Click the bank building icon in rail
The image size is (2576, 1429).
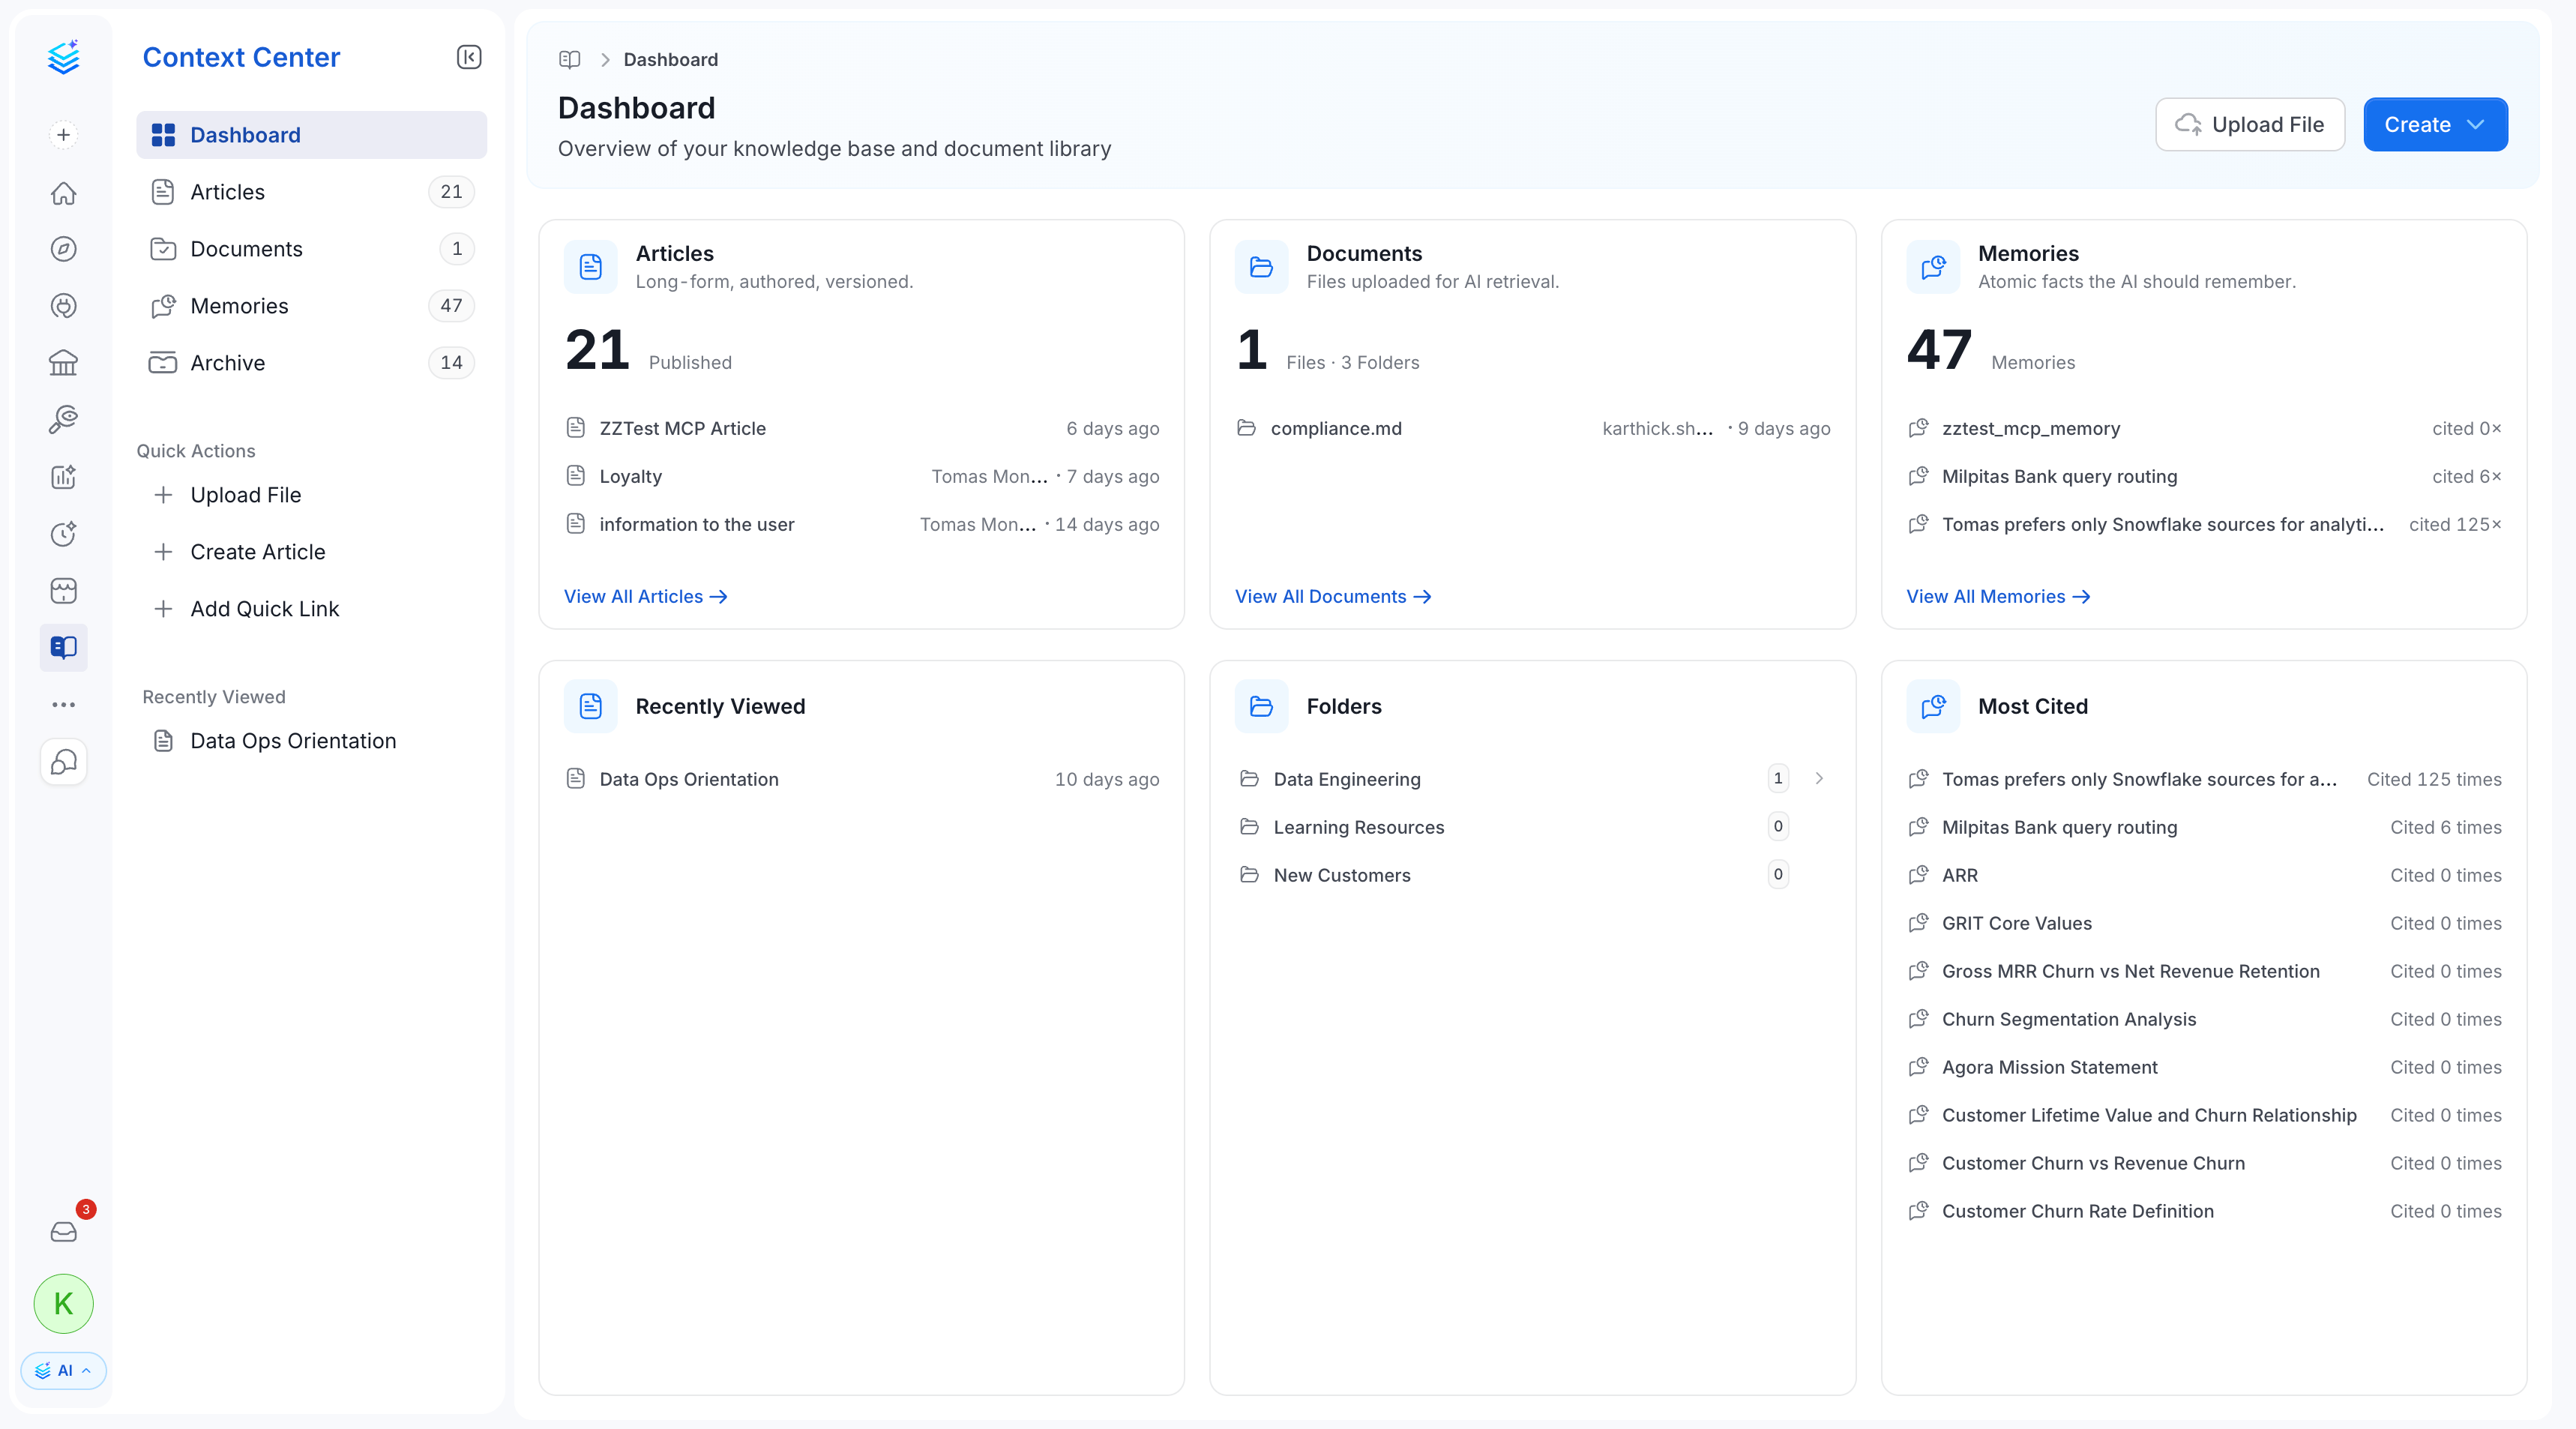(x=63, y=362)
